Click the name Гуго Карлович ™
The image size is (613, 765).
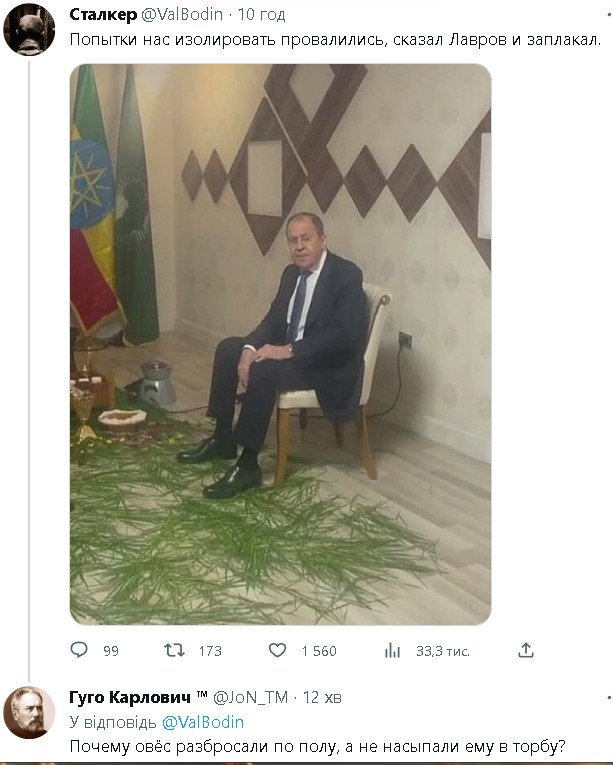138,697
